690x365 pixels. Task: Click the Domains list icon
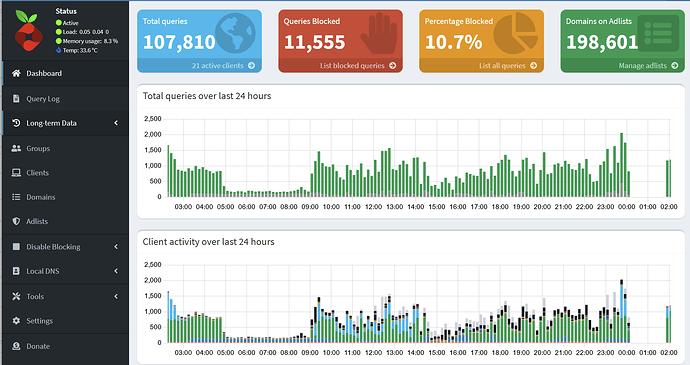[x=16, y=197]
